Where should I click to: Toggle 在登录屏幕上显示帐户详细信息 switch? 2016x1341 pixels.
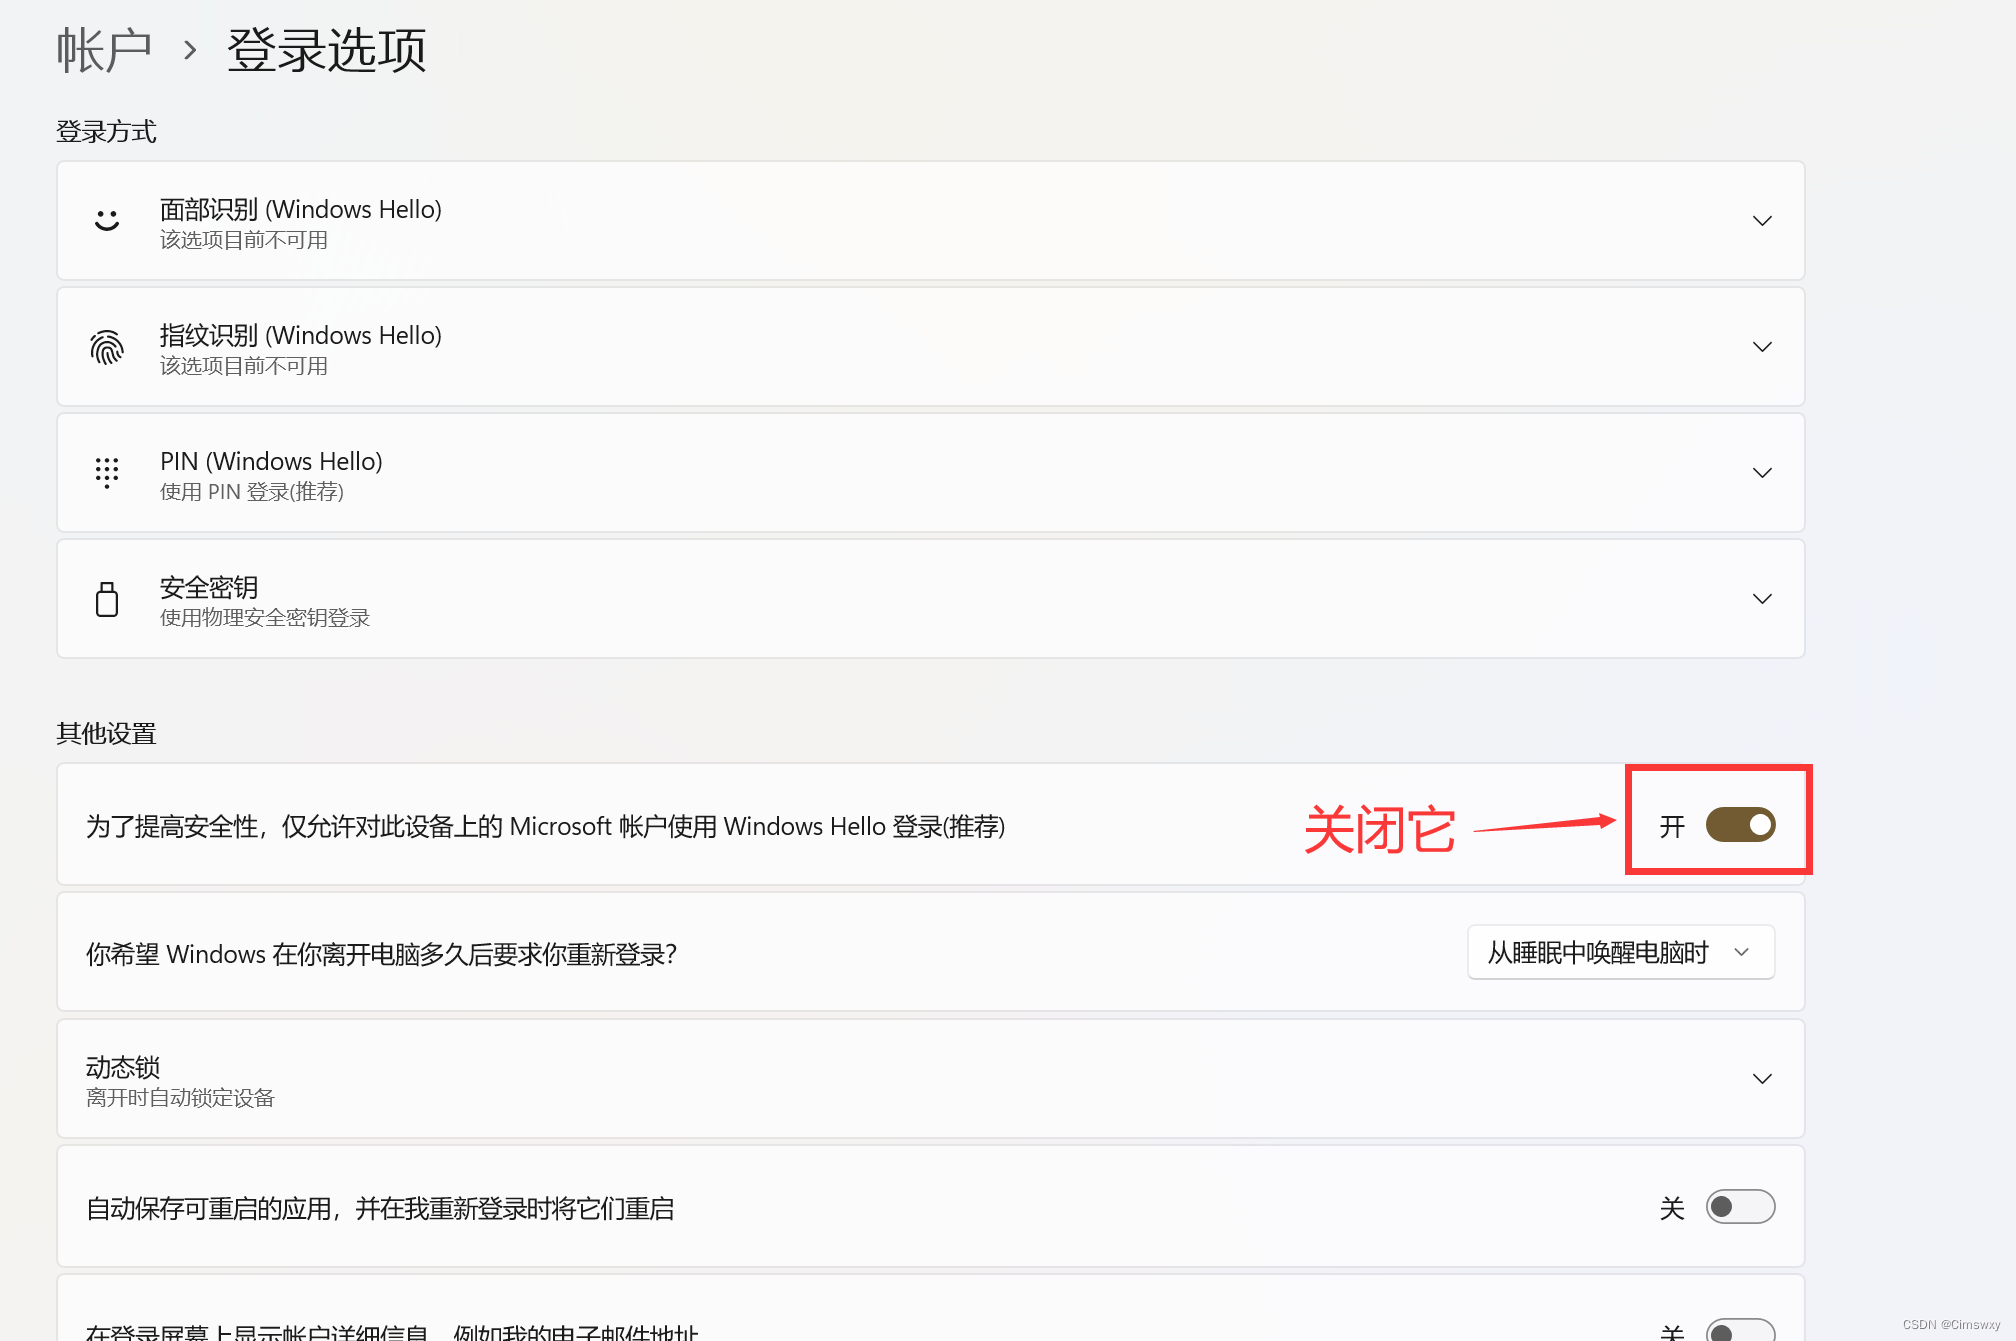pos(1740,1331)
